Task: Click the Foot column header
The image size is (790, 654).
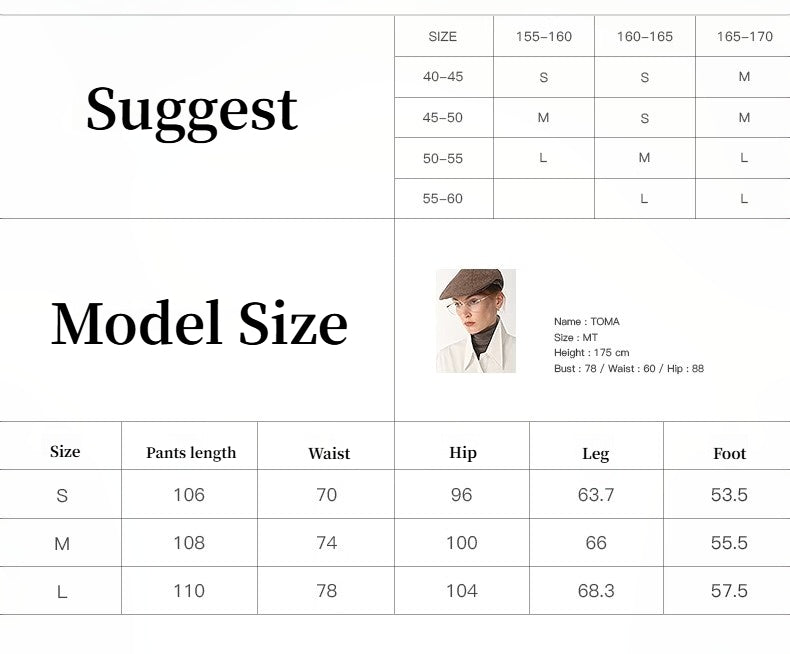Action: coord(729,454)
